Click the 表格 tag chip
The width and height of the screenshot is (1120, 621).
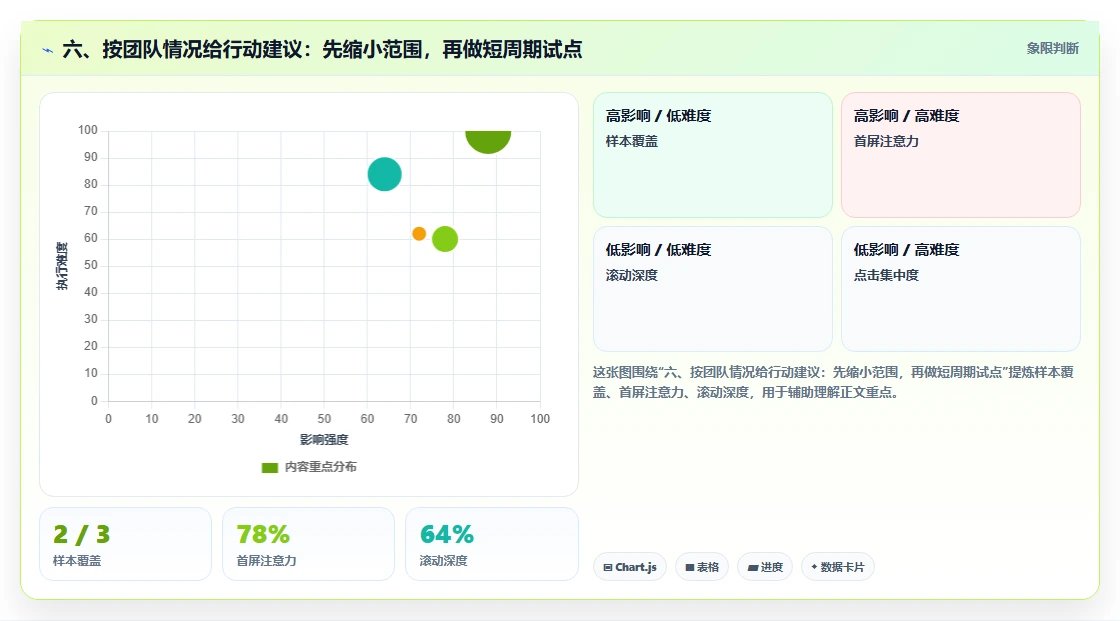[702, 567]
